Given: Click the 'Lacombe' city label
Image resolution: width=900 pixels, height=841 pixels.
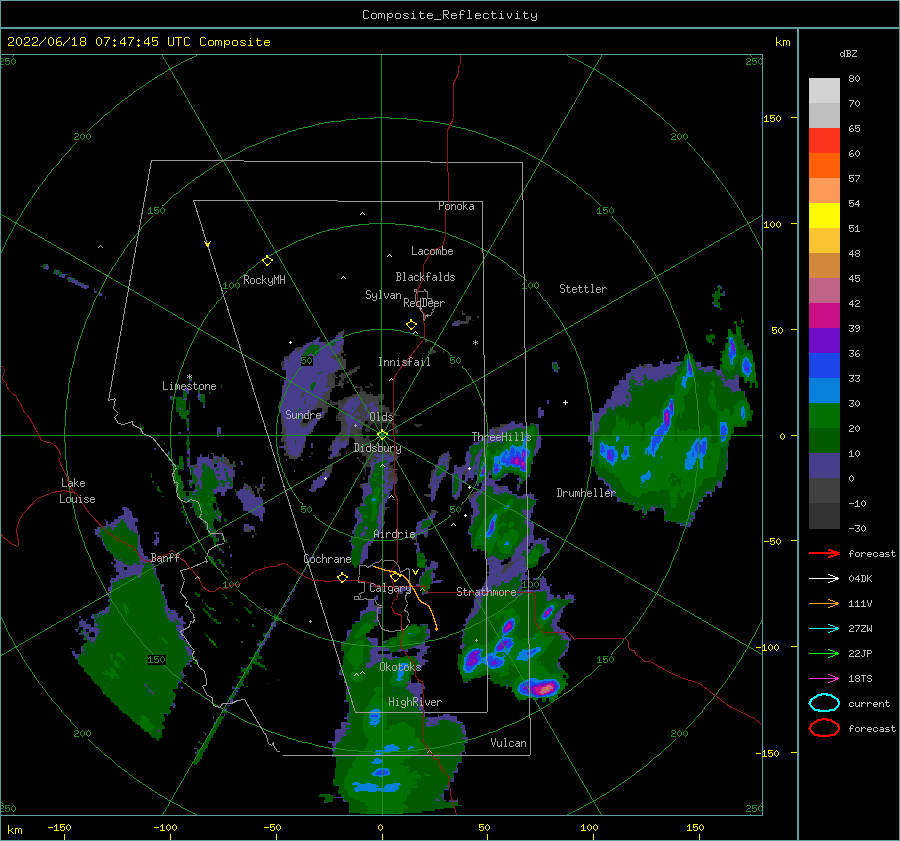Looking at the screenshot, I should (x=432, y=251).
